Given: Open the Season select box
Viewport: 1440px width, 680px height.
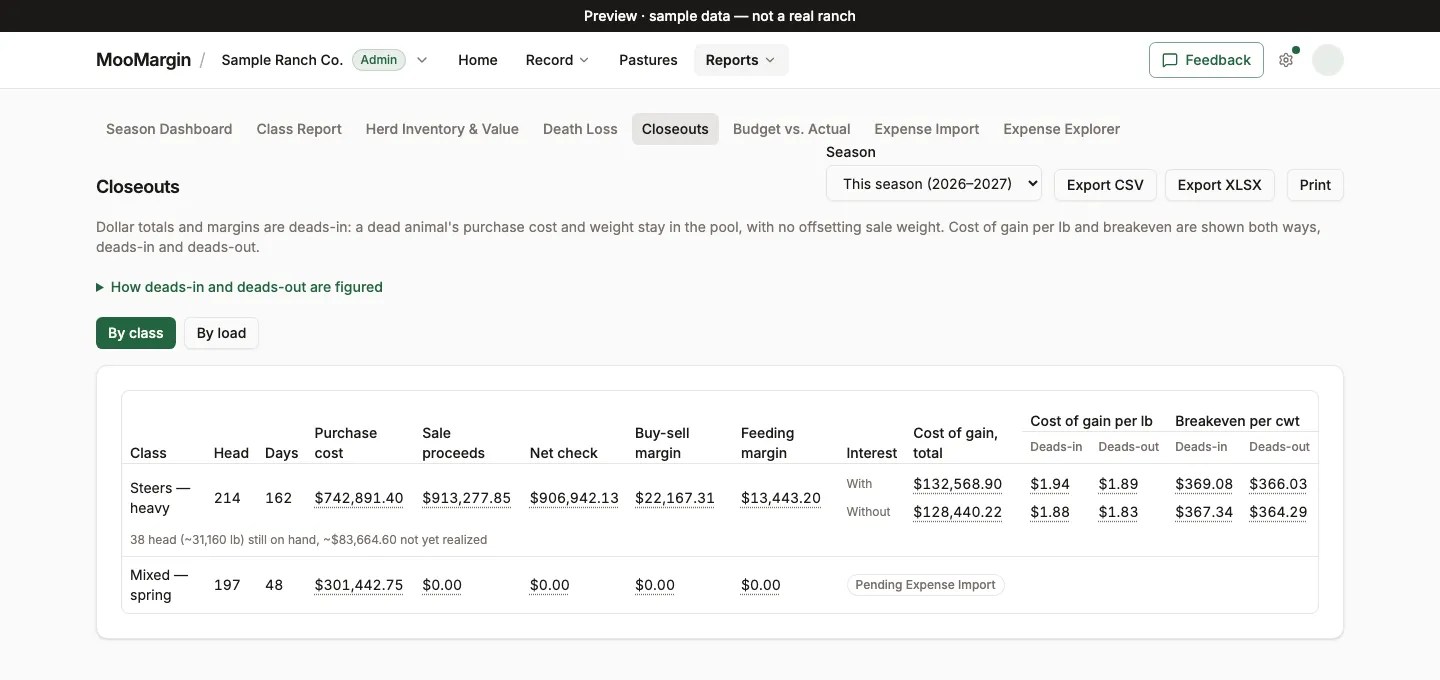Looking at the screenshot, I should 934,184.
